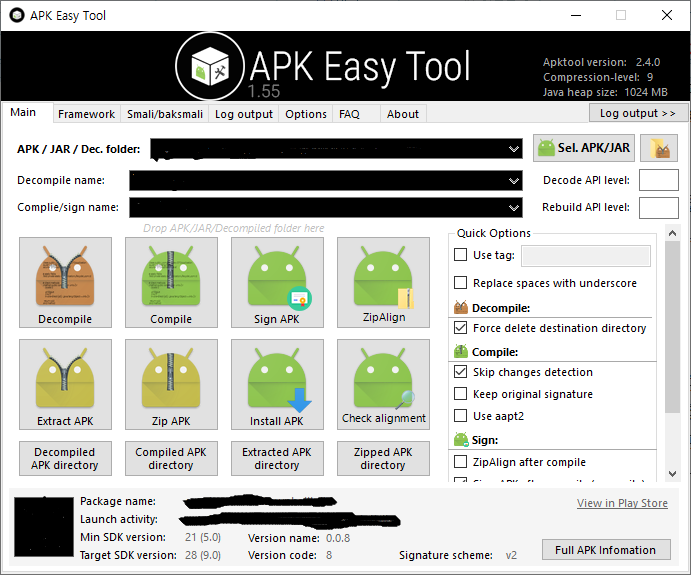The height and width of the screenshot is (575, 691).
Task: Open Compiled APK directory
Action: (171, 458)
